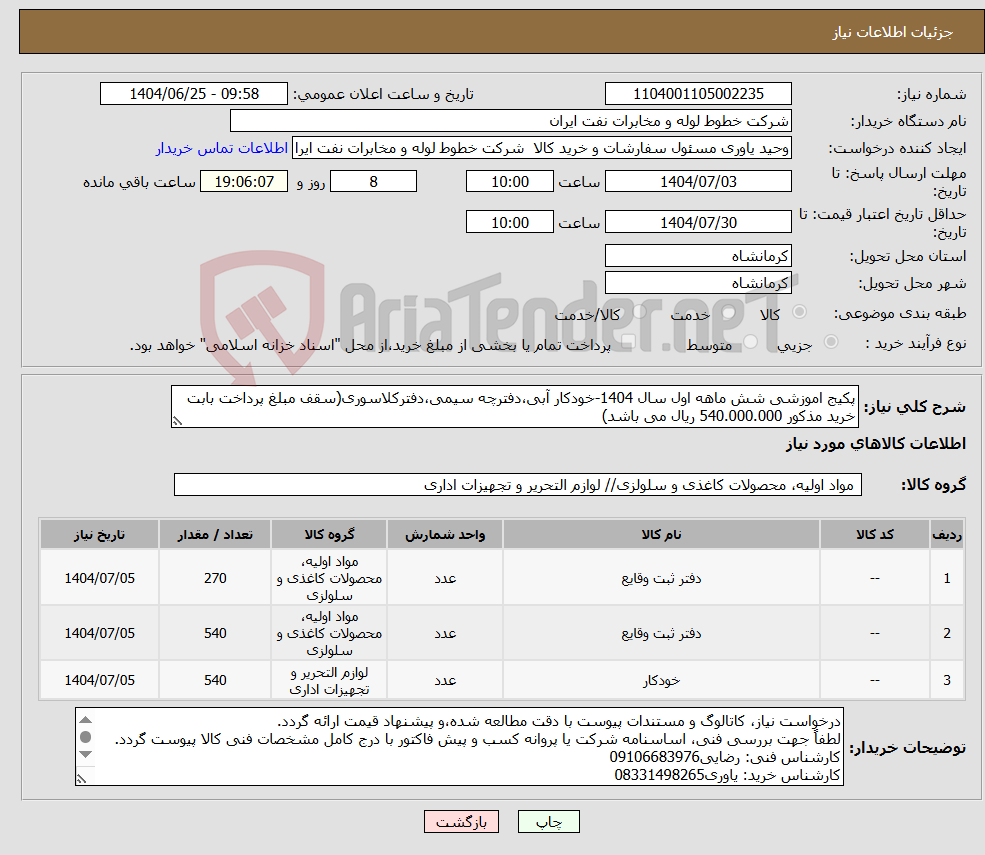The image size is (985, 855).
Task: Click the remaining time counter 19:06:07
Action: click(x=244, y=181)
